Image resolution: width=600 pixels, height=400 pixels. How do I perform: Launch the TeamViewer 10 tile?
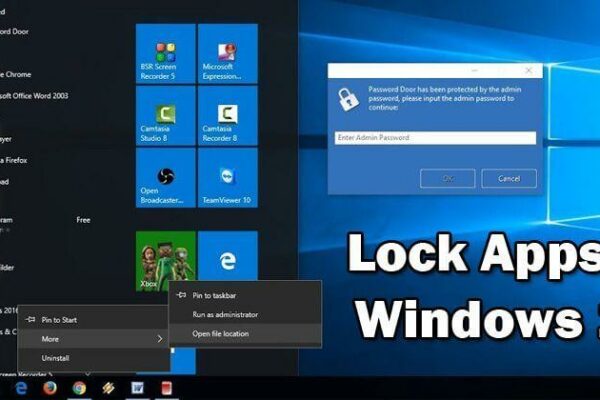click(x=228, y=178)
